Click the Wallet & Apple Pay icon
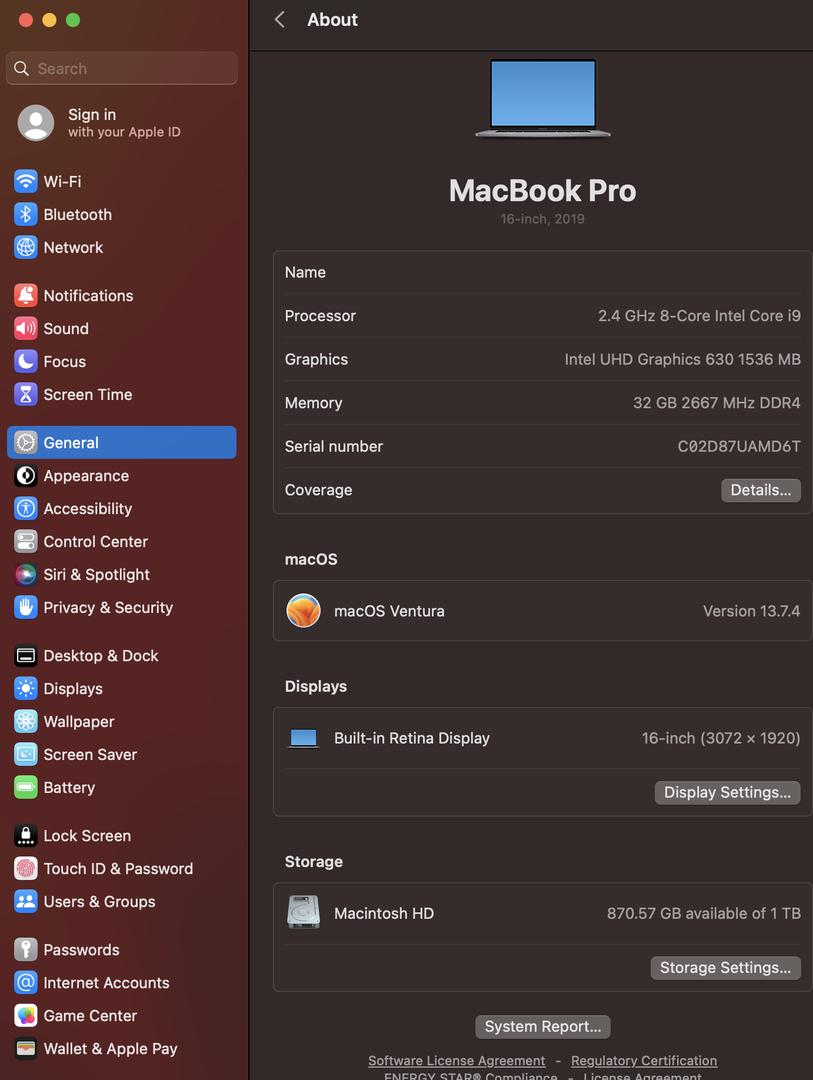 (x=25, y=1049)
